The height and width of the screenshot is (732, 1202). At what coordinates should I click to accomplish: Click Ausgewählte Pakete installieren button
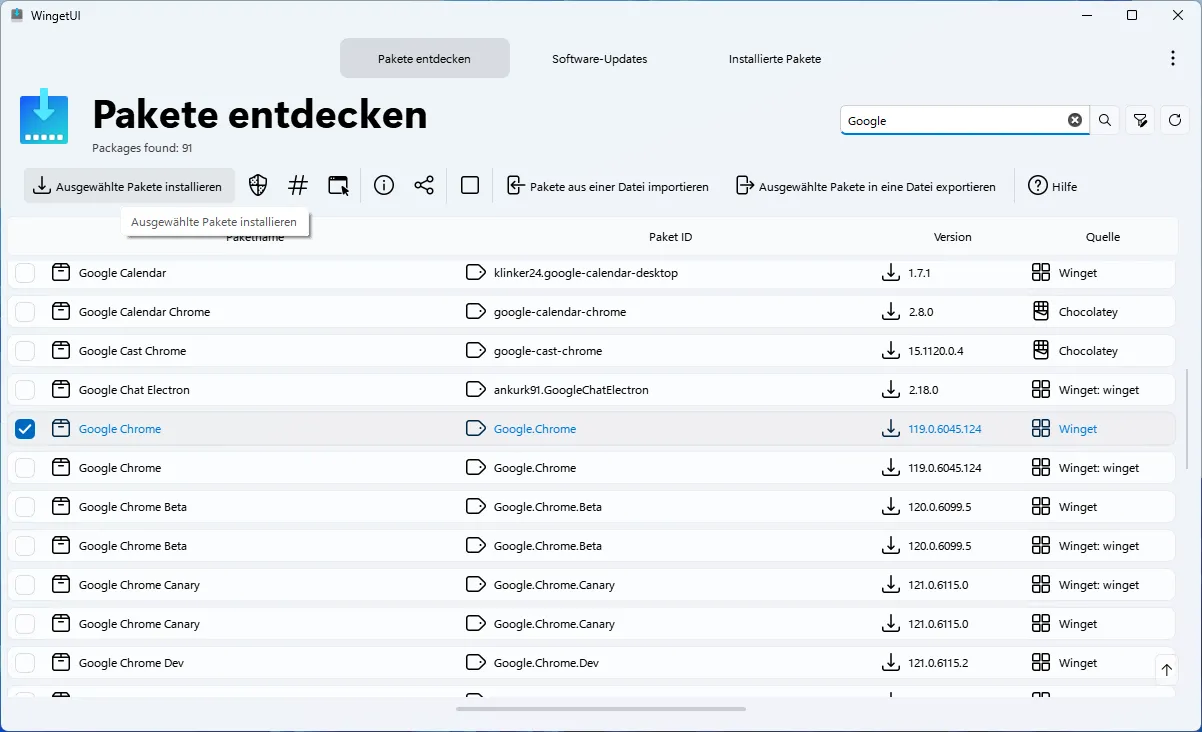[x=129, y=186]
